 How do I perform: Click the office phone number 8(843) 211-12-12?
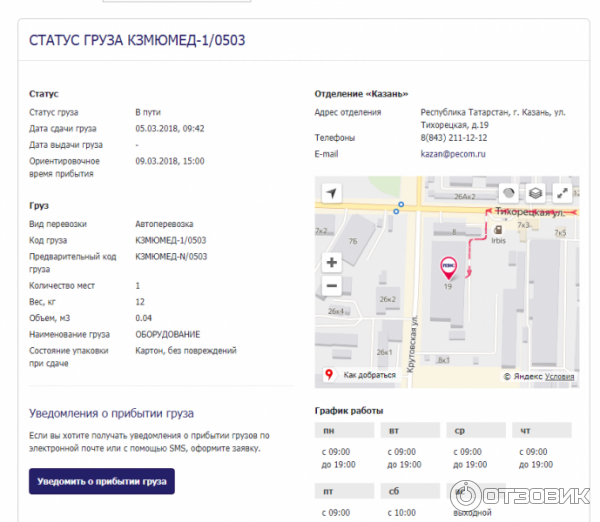click(x=454, y=138)
